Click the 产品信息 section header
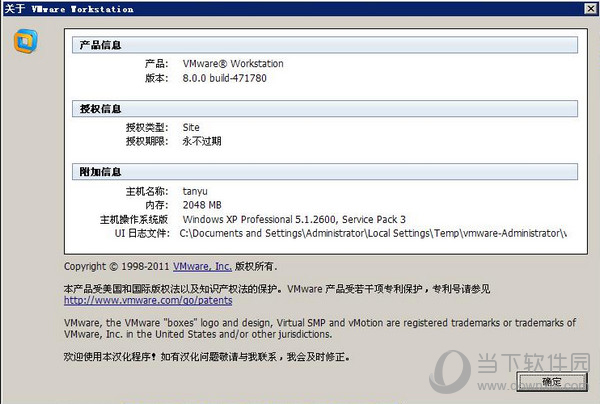 tap(325, 45)
